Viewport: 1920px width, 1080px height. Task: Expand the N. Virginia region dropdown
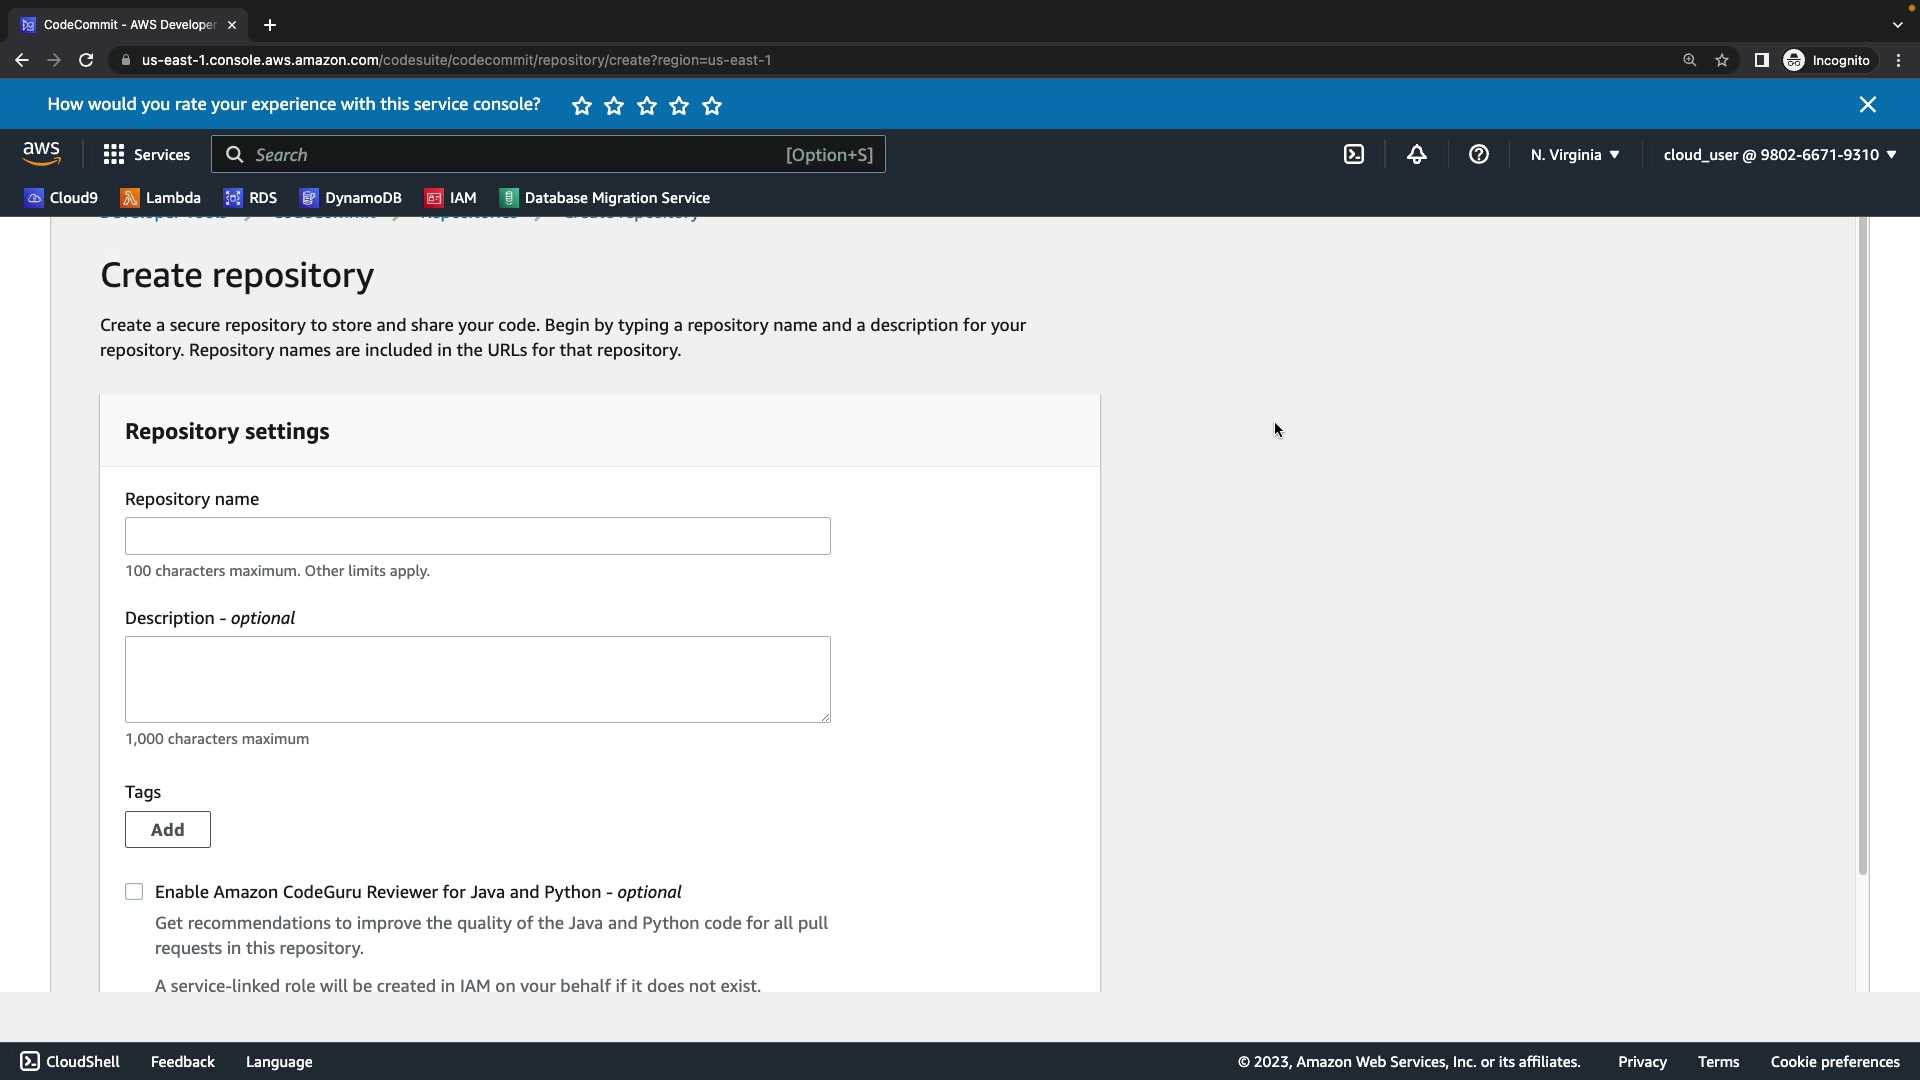click(x=1574, y=155)
